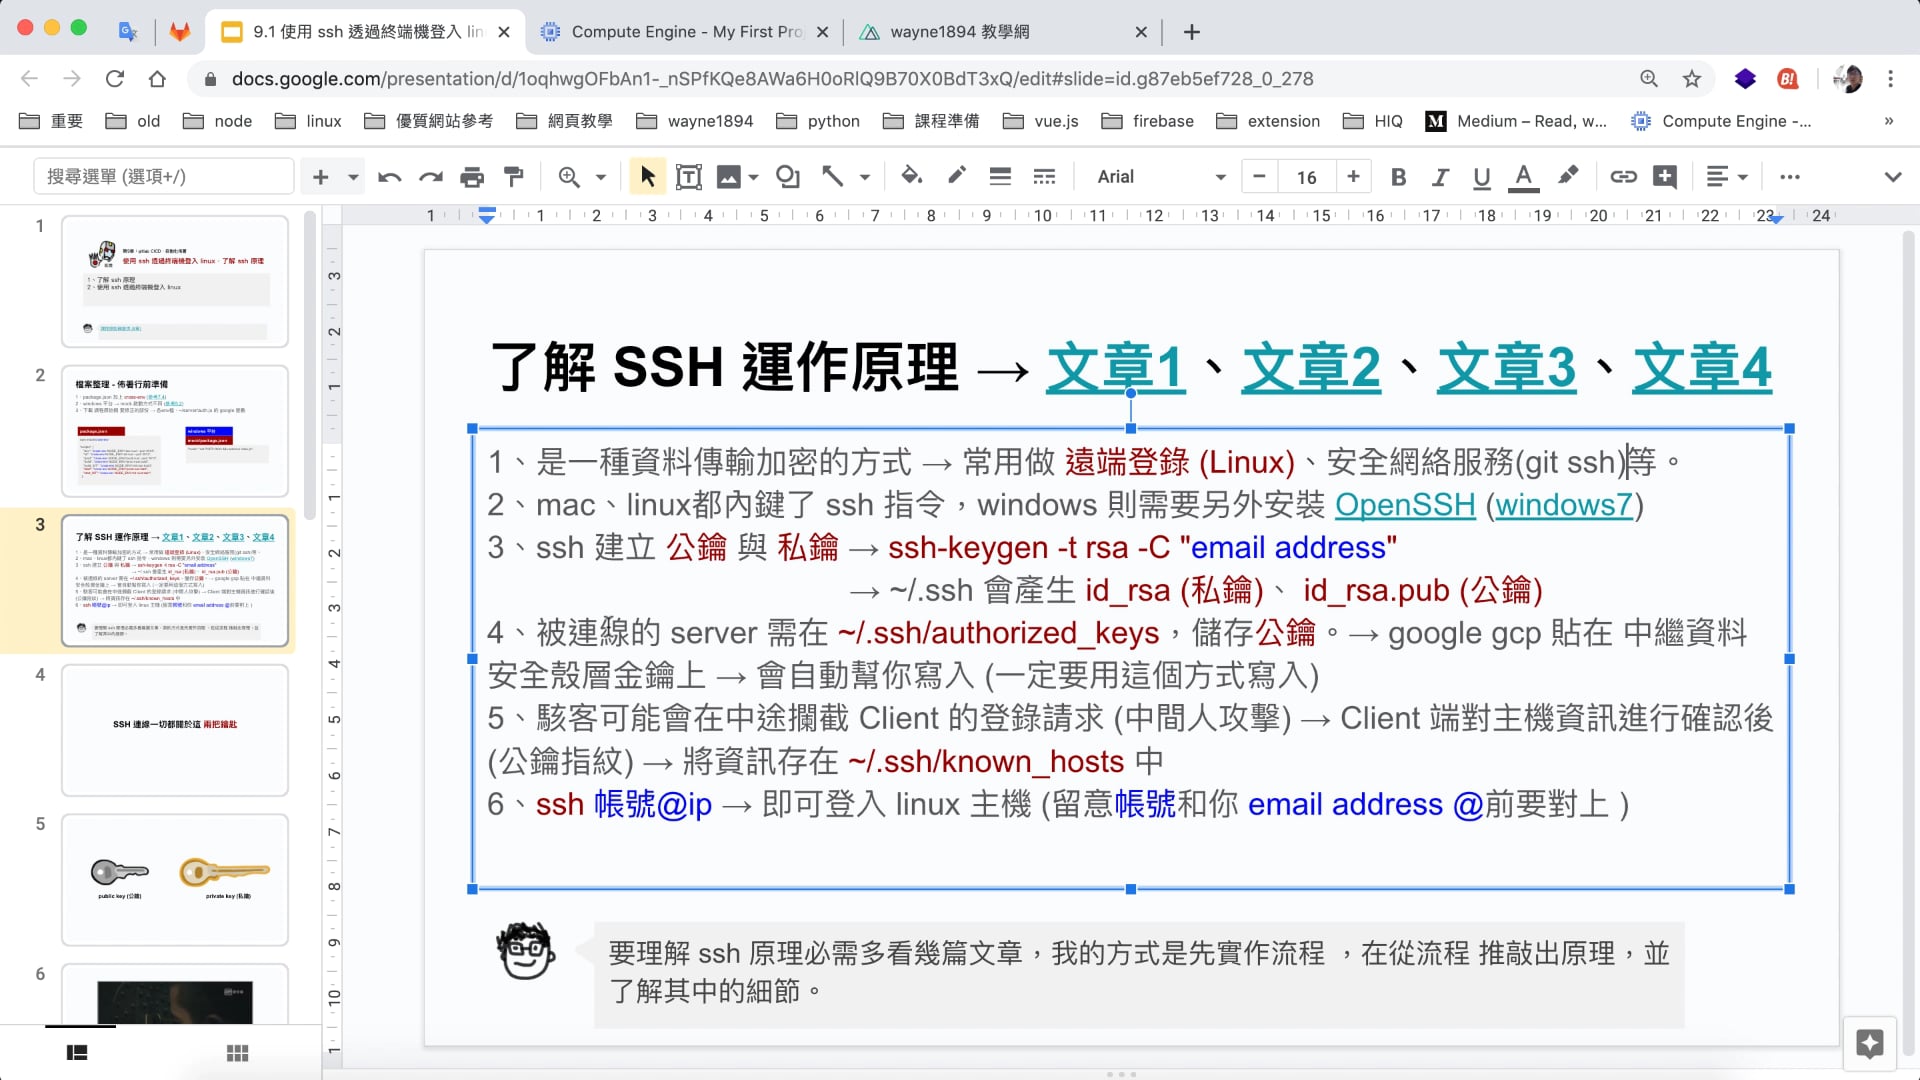The height and width of the screenshot is (1080, 1920).
Task: Click the insert link icon
Action: tap(1622, 177)
